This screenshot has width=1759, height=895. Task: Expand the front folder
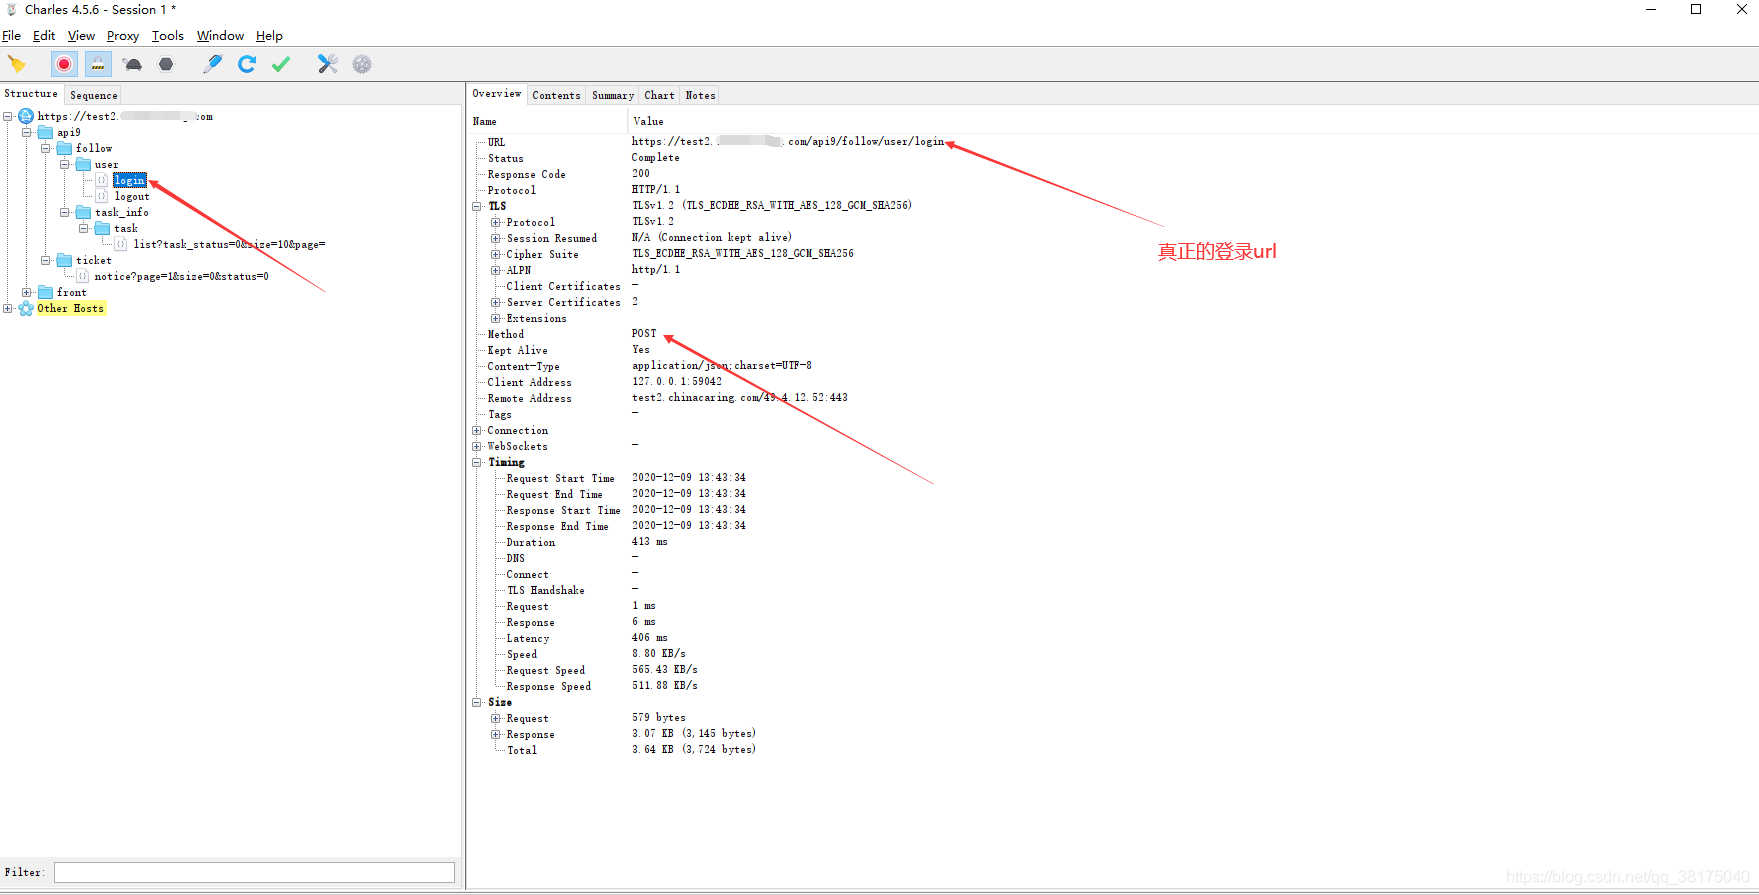27,293
